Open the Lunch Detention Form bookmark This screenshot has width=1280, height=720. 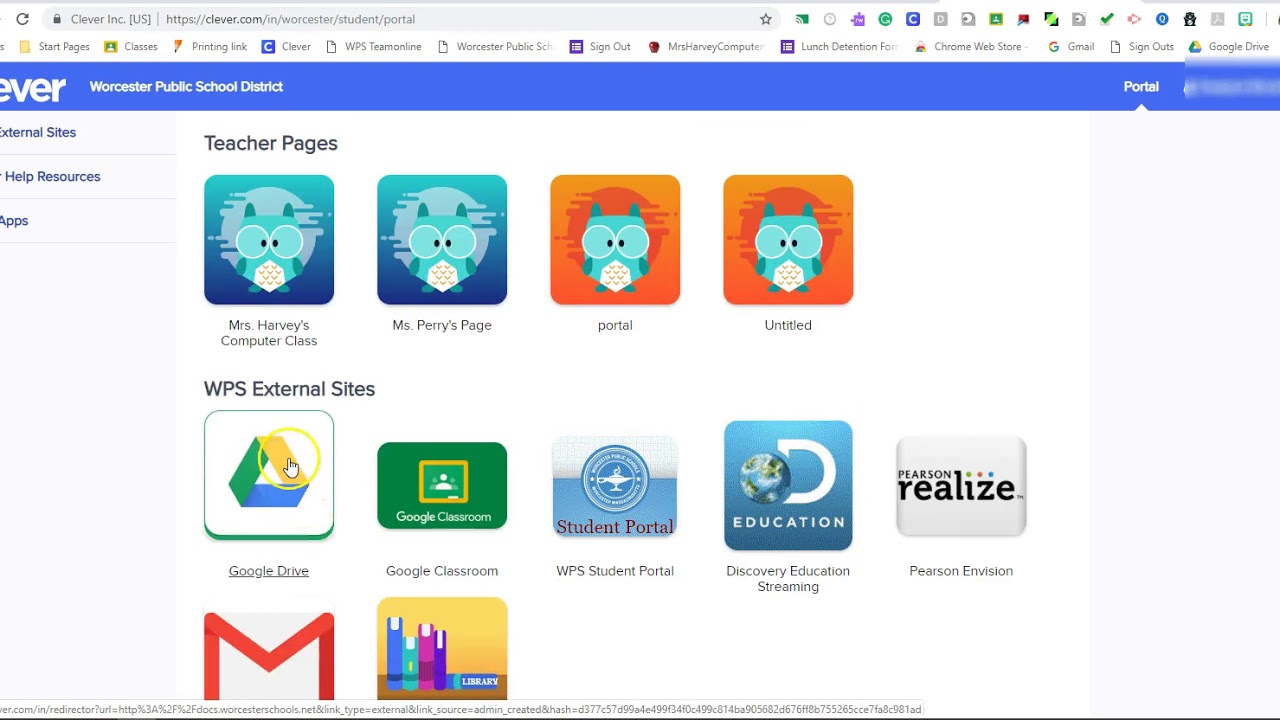[840, 46]
